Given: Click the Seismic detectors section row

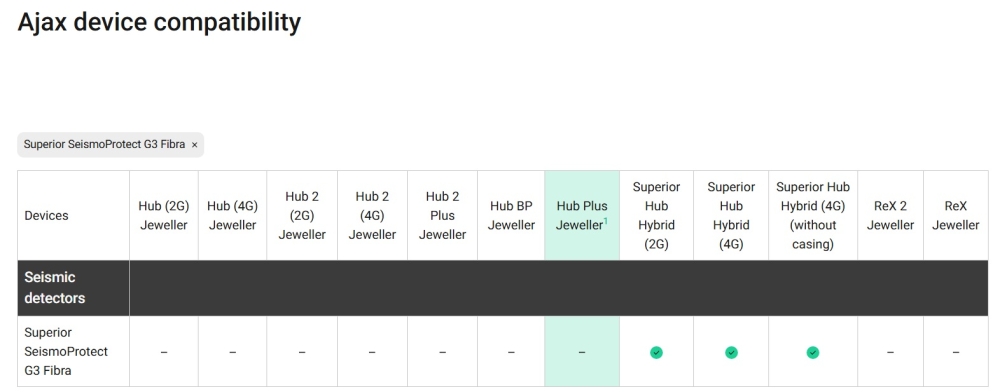Looking at the screenshot, I should (502, 287).
